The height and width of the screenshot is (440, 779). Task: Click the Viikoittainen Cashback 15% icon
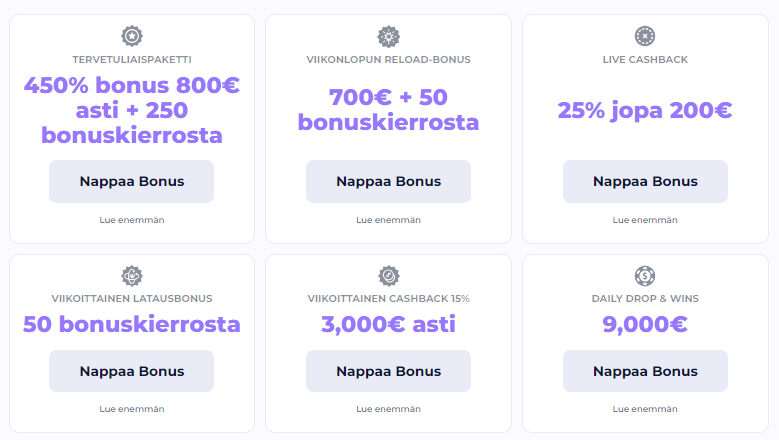pos(389,276)
